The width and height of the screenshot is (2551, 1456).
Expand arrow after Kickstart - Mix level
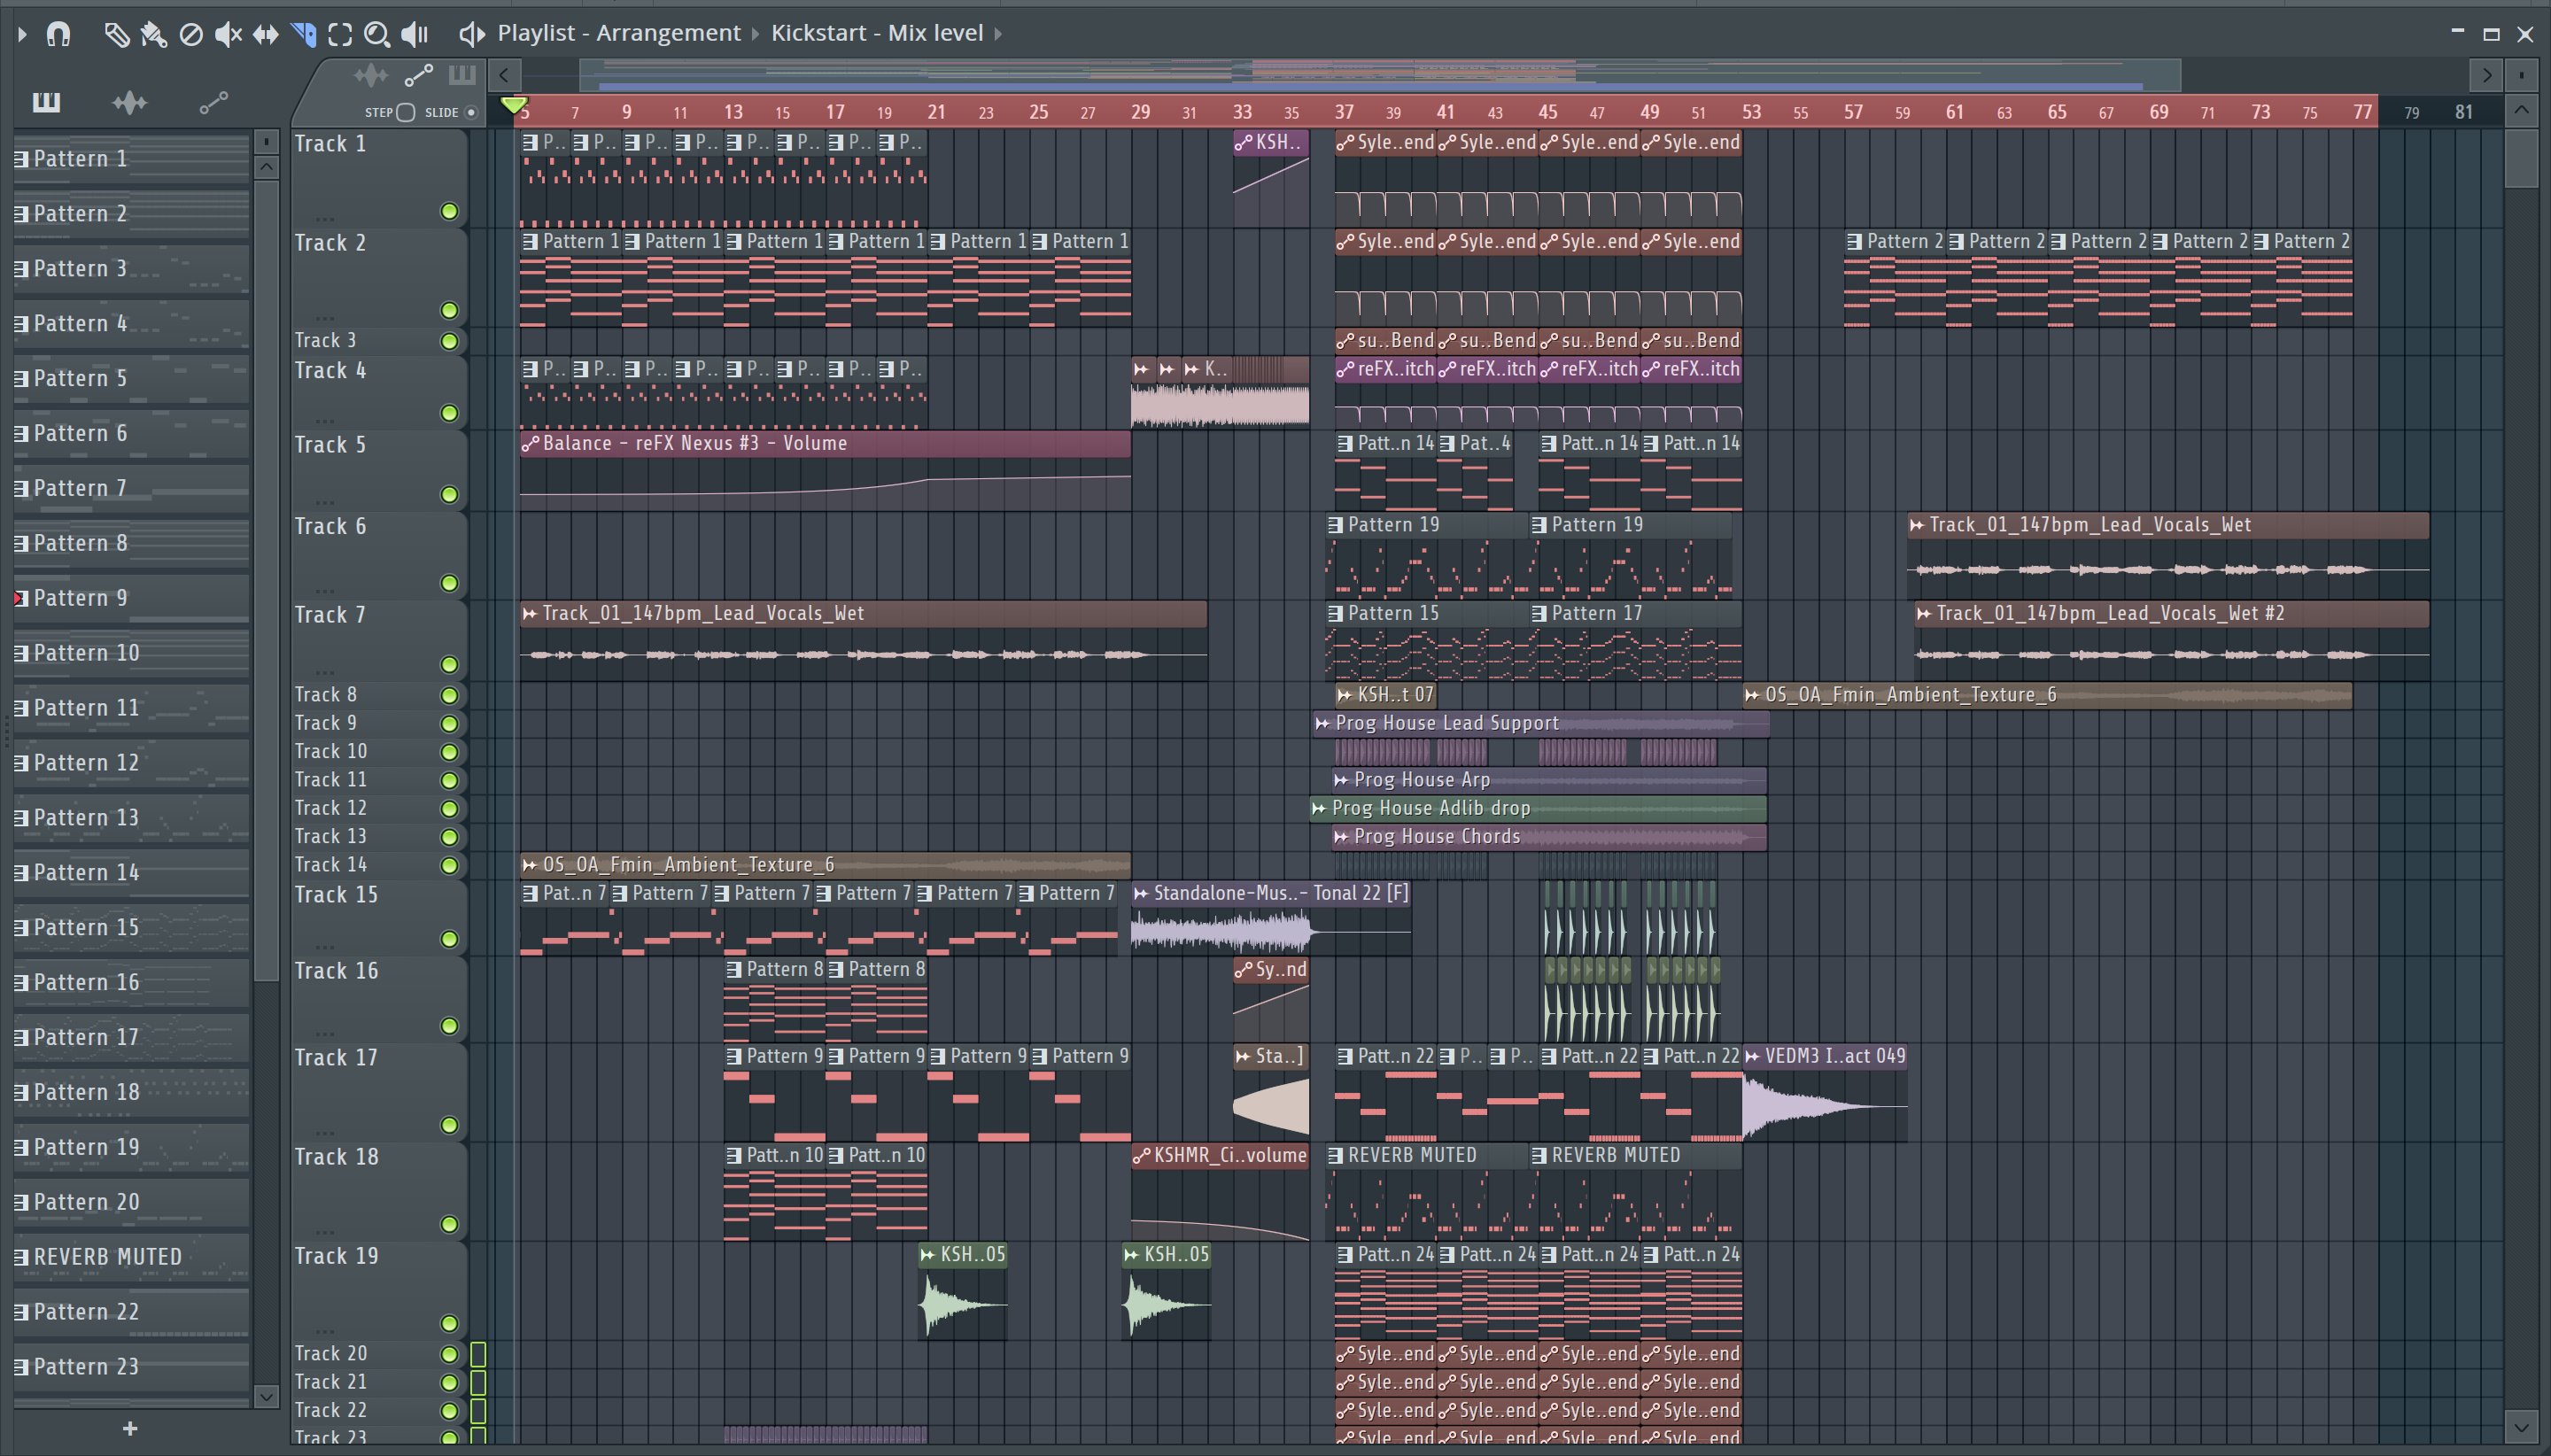point(998,34)
